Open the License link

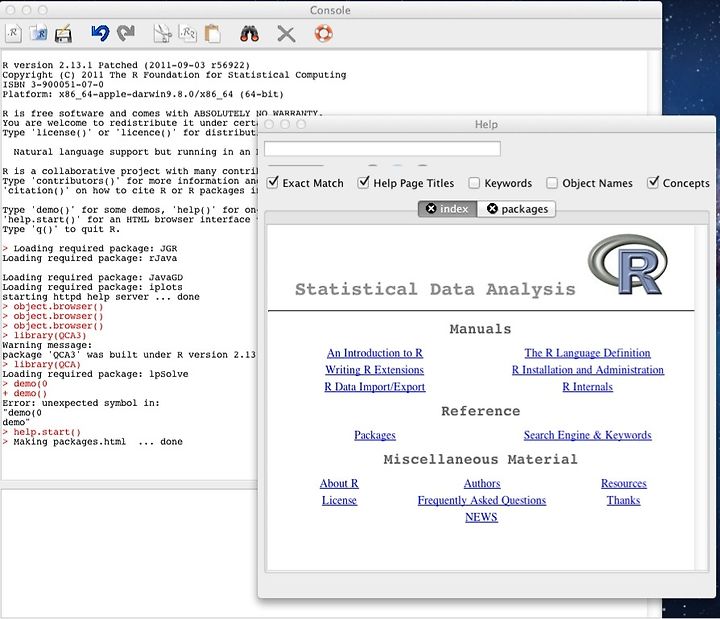[x=339, y=500]
